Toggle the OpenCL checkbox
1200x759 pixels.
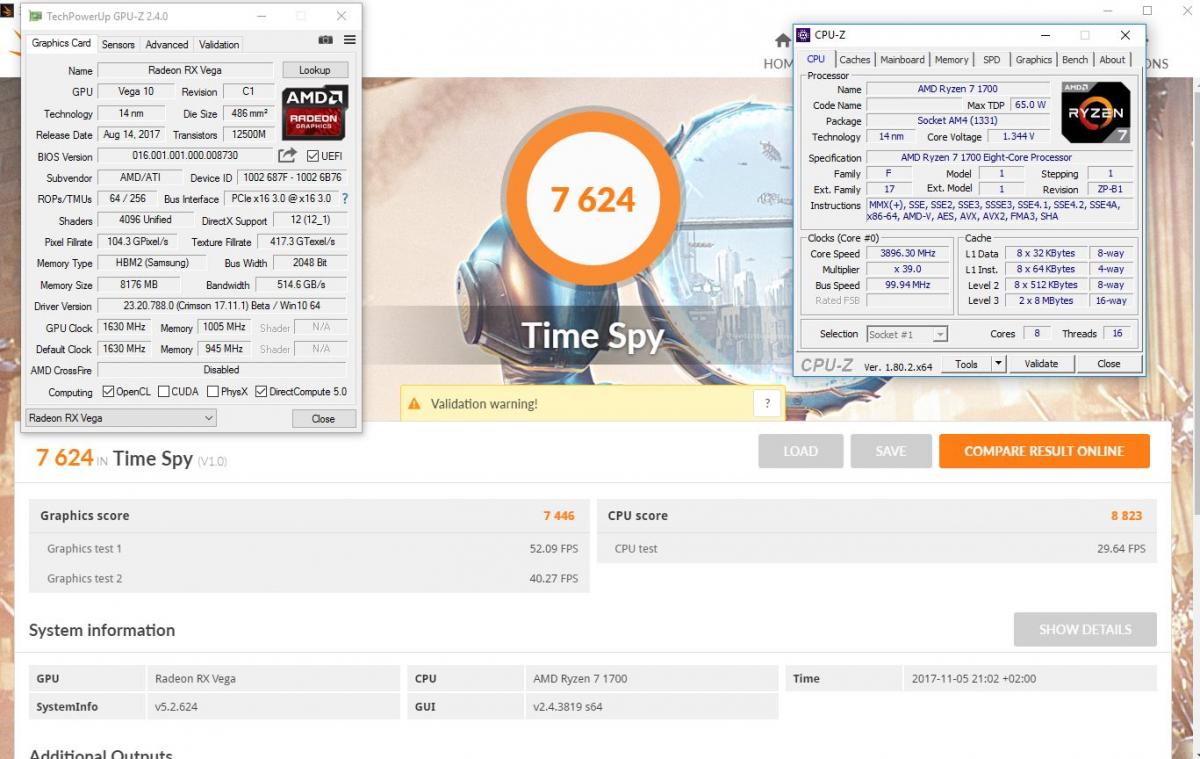click(108, 391)
